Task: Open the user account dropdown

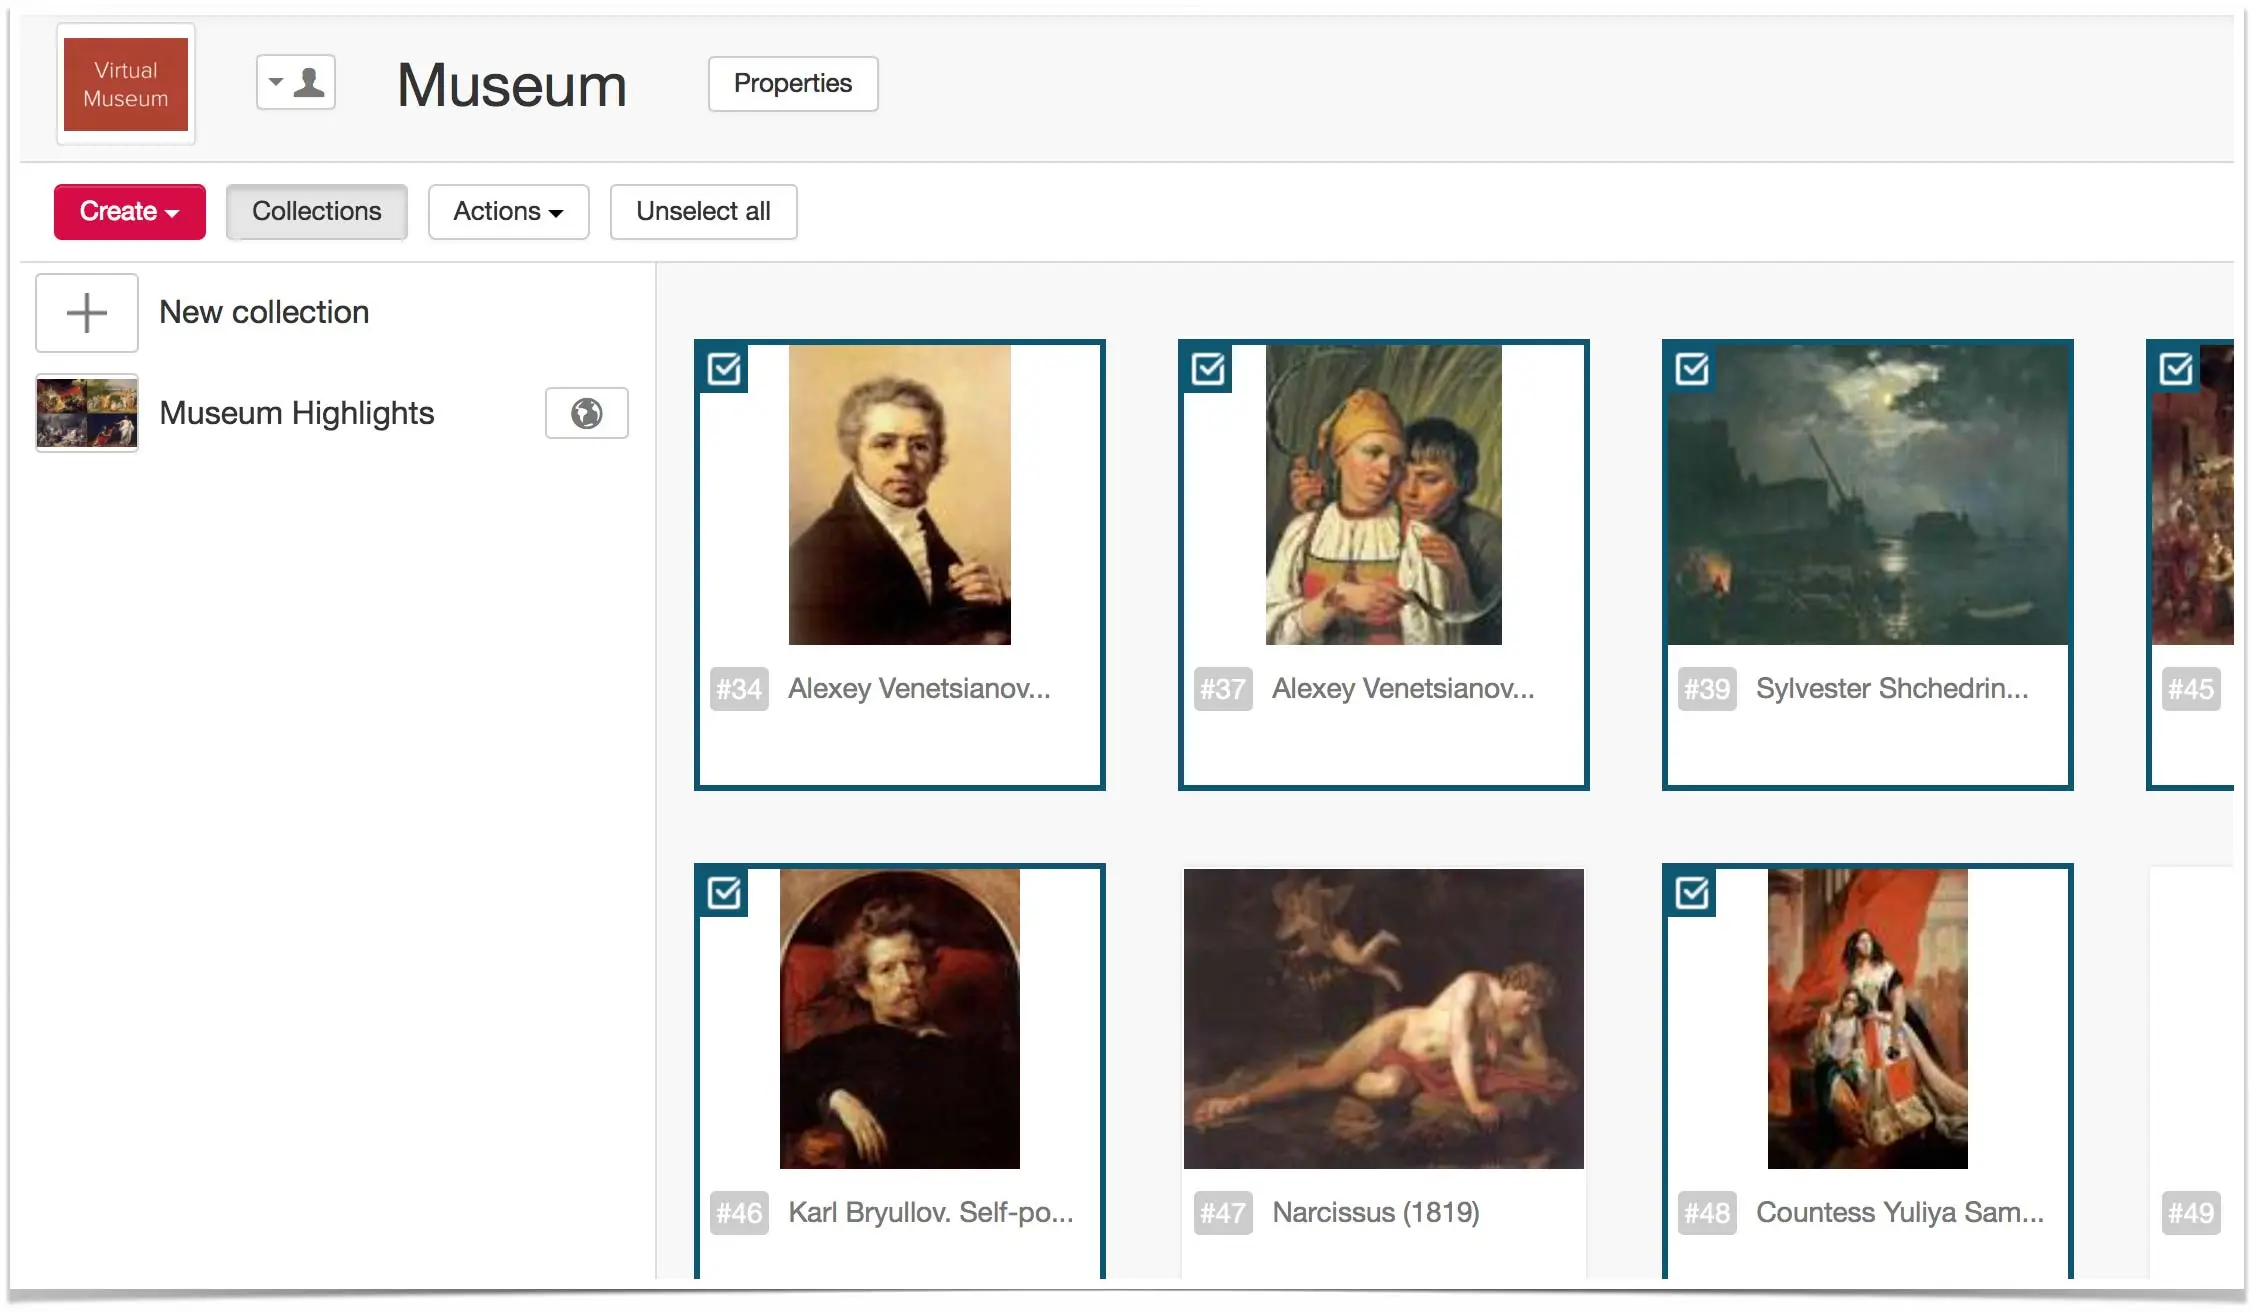Action: coord(296,82)
